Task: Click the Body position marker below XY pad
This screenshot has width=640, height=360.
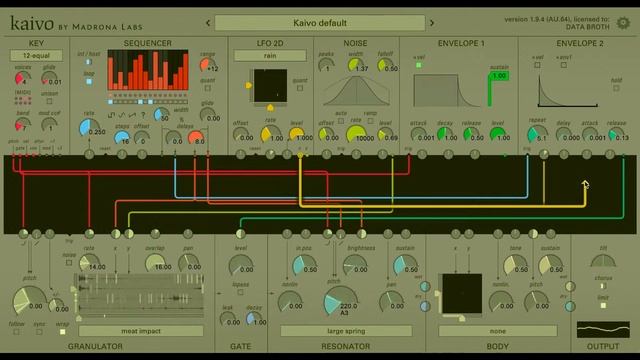Action: [x=462, y=318]
